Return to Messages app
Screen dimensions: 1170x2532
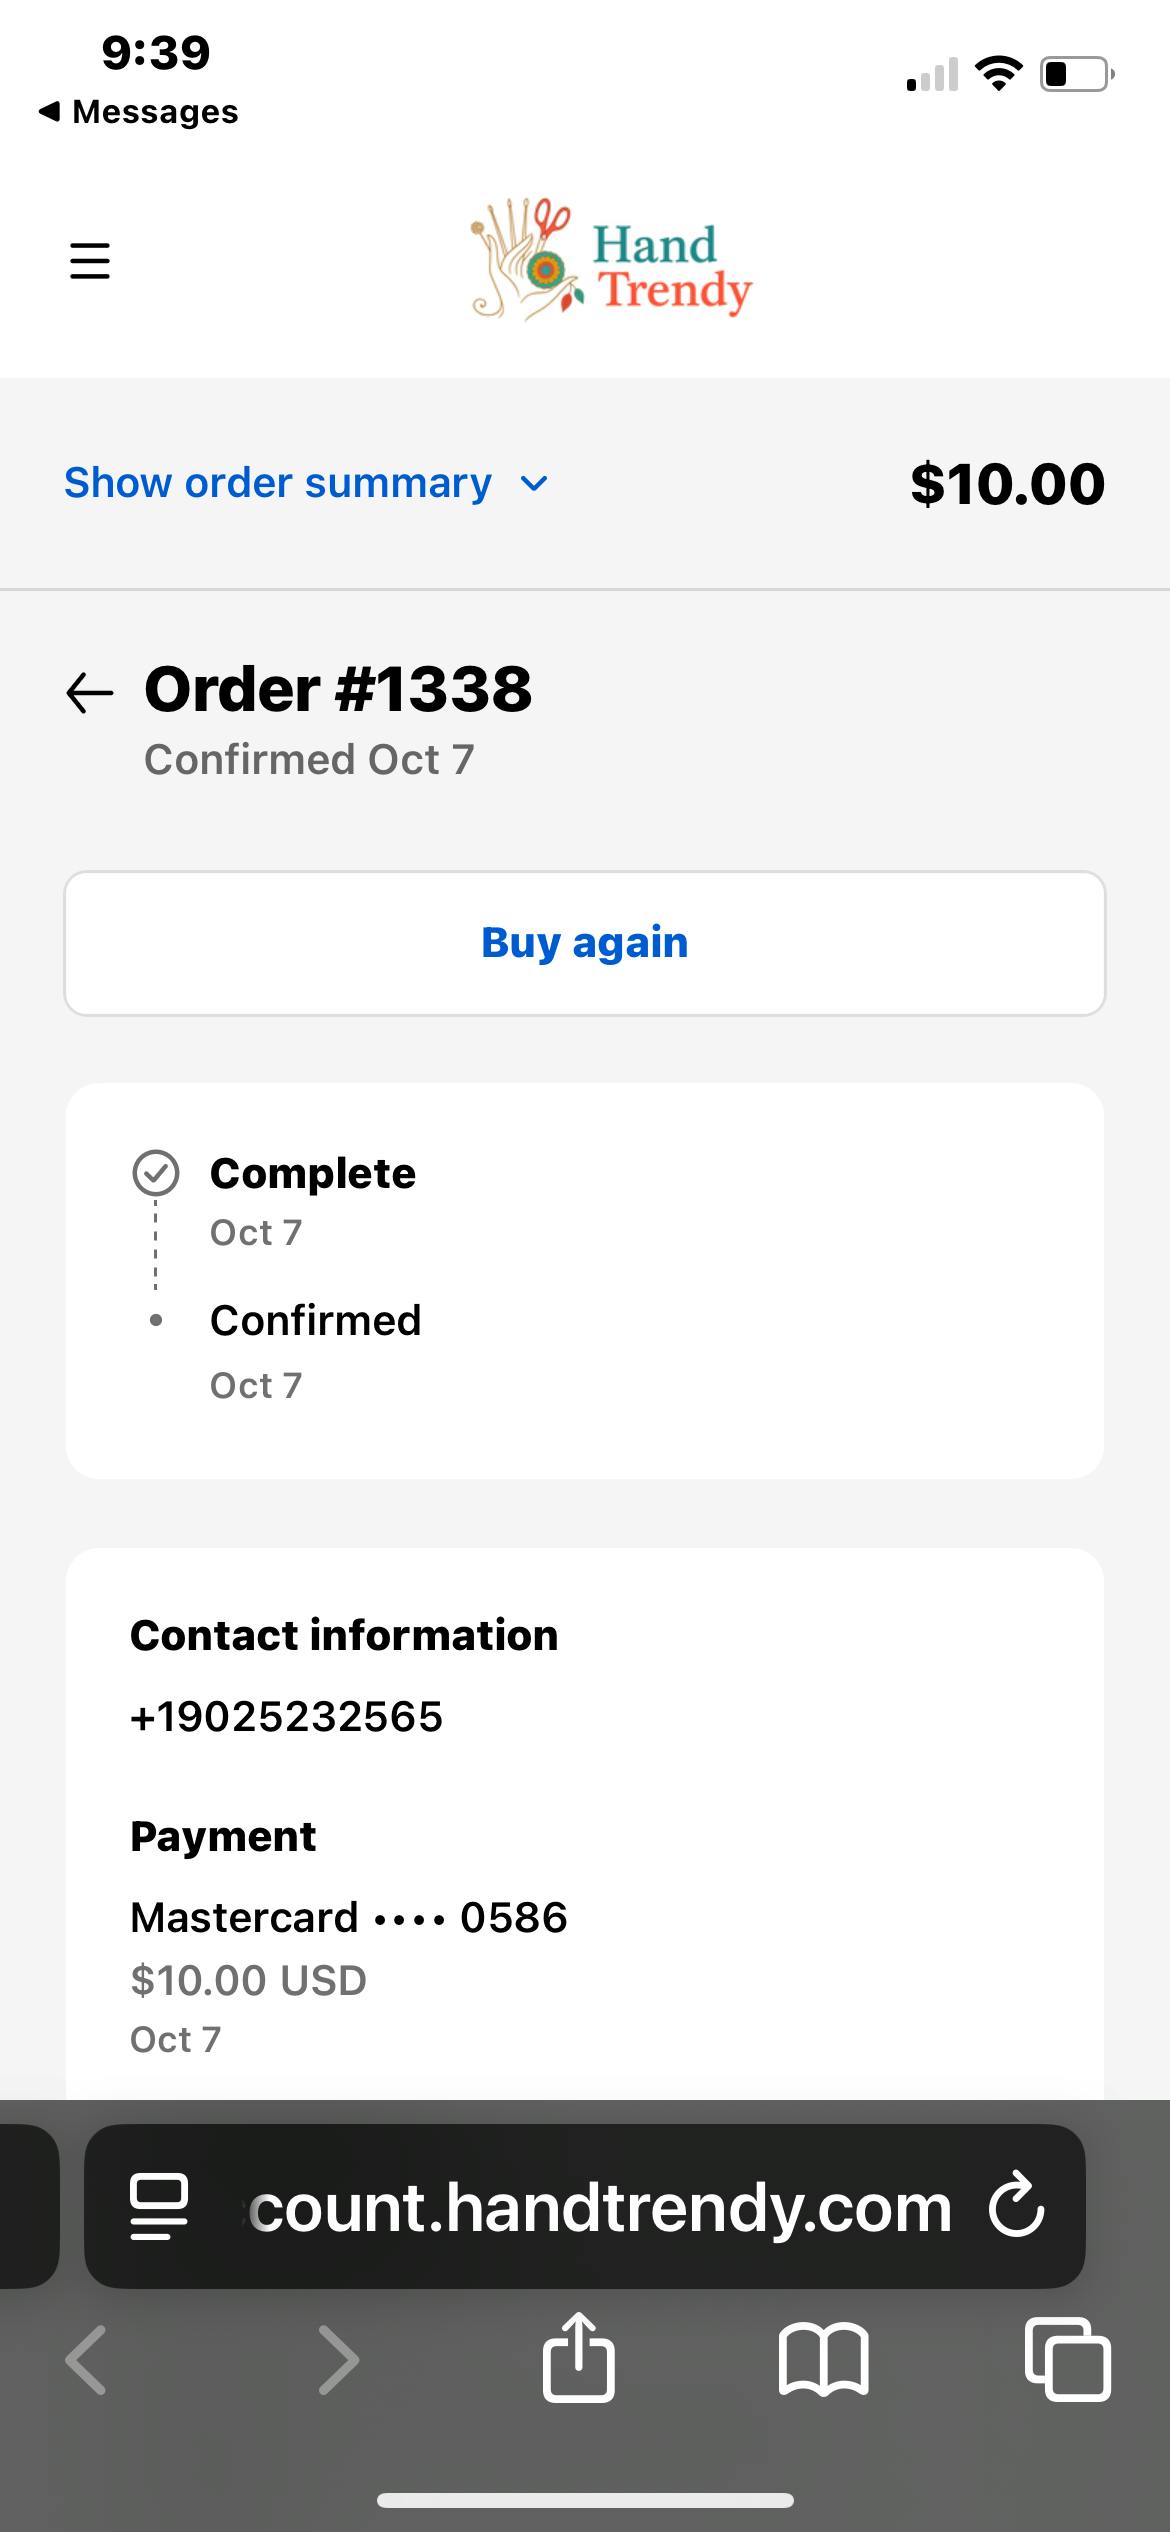click(x=139, y=112)
